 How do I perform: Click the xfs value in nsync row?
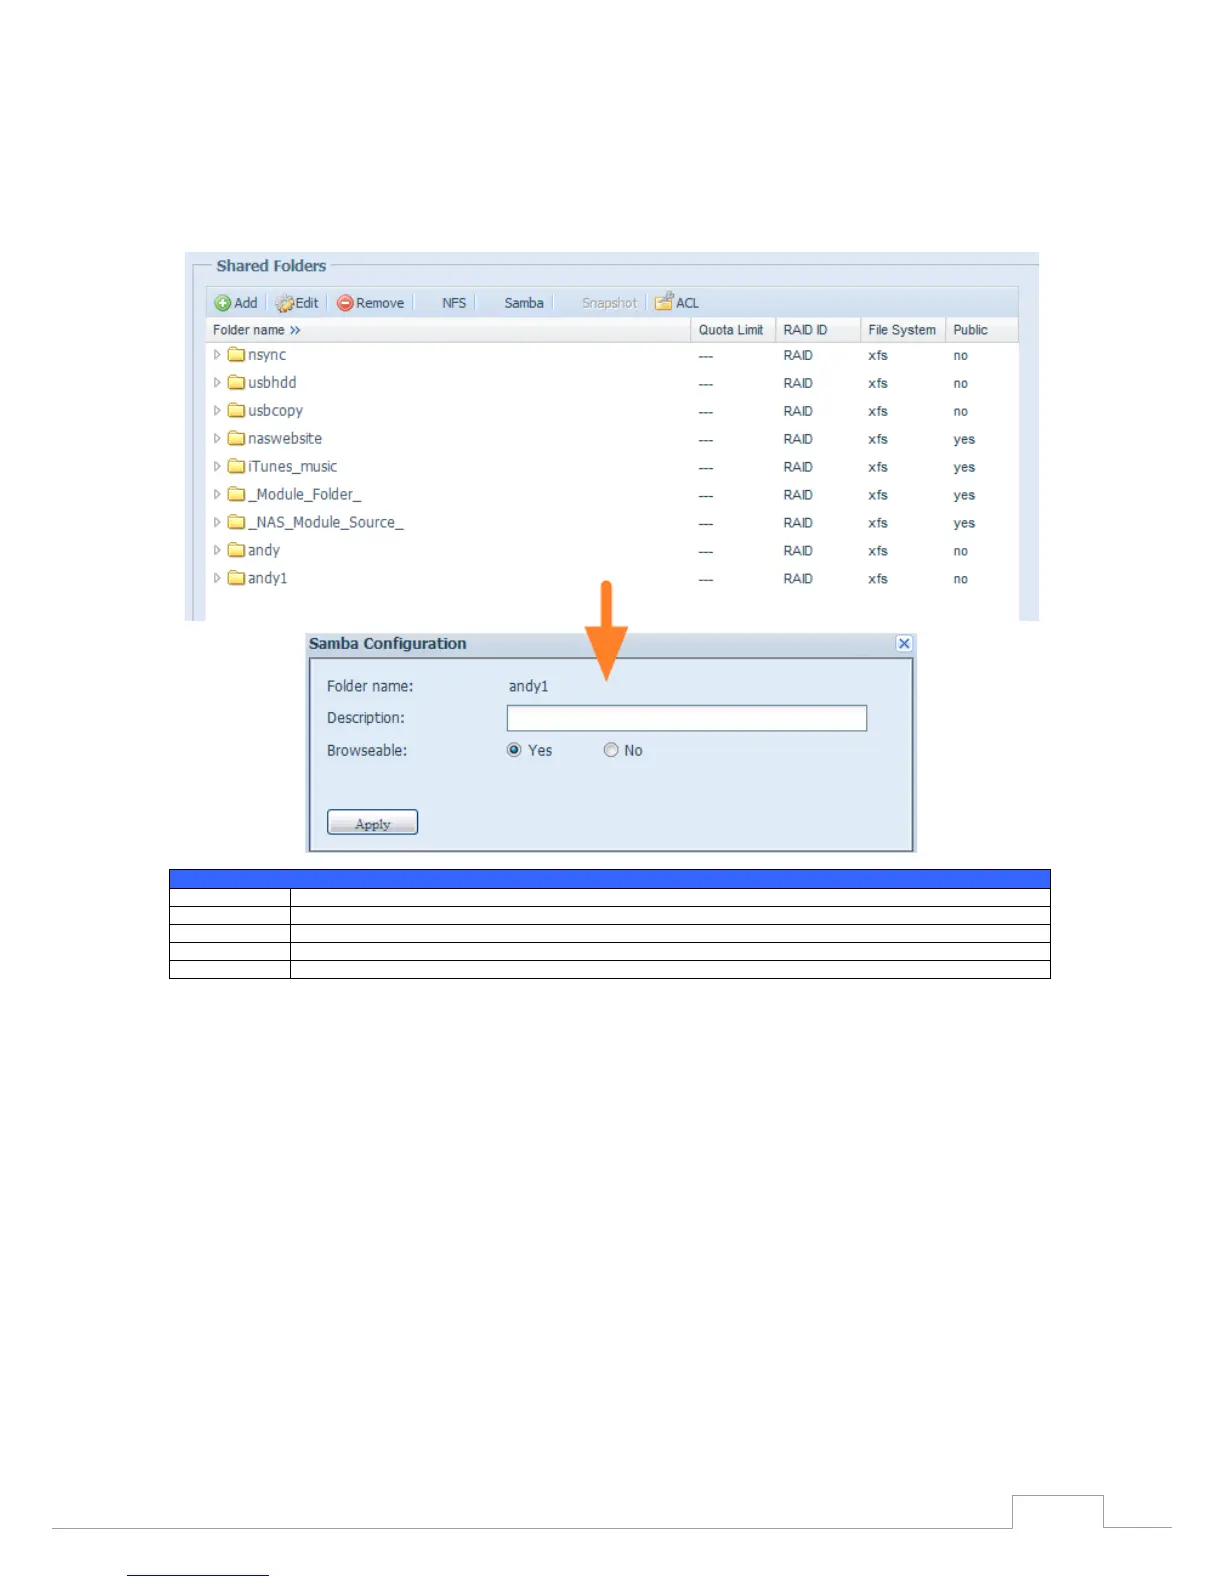pyautogui.click(x=878, y=356)
